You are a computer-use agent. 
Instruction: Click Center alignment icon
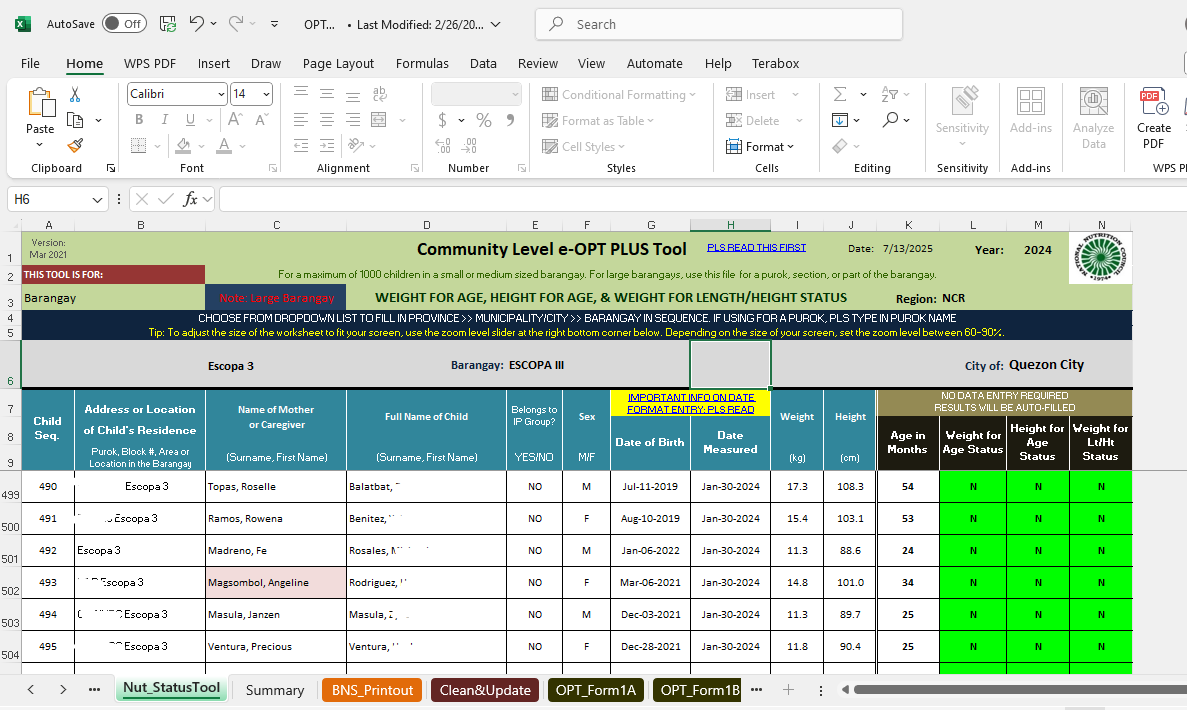[x=327, y=120]
